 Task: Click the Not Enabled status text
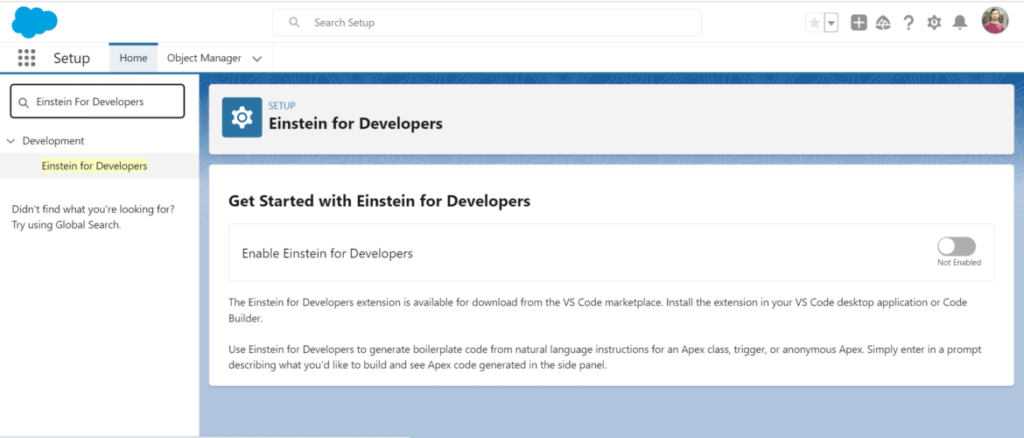(x=959, y=263)
